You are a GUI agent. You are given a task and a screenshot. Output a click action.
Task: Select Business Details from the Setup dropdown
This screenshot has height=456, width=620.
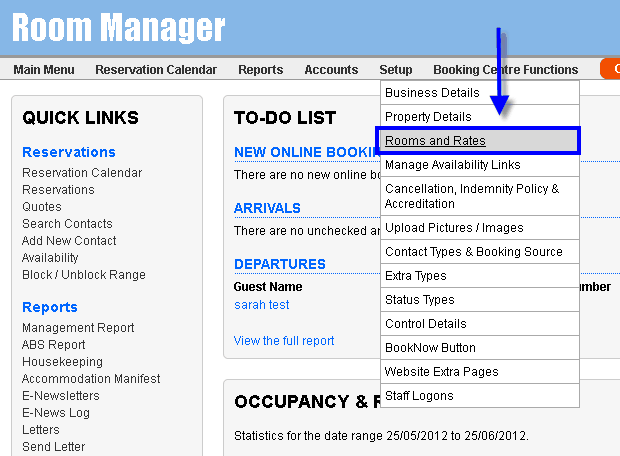point(480,93)
